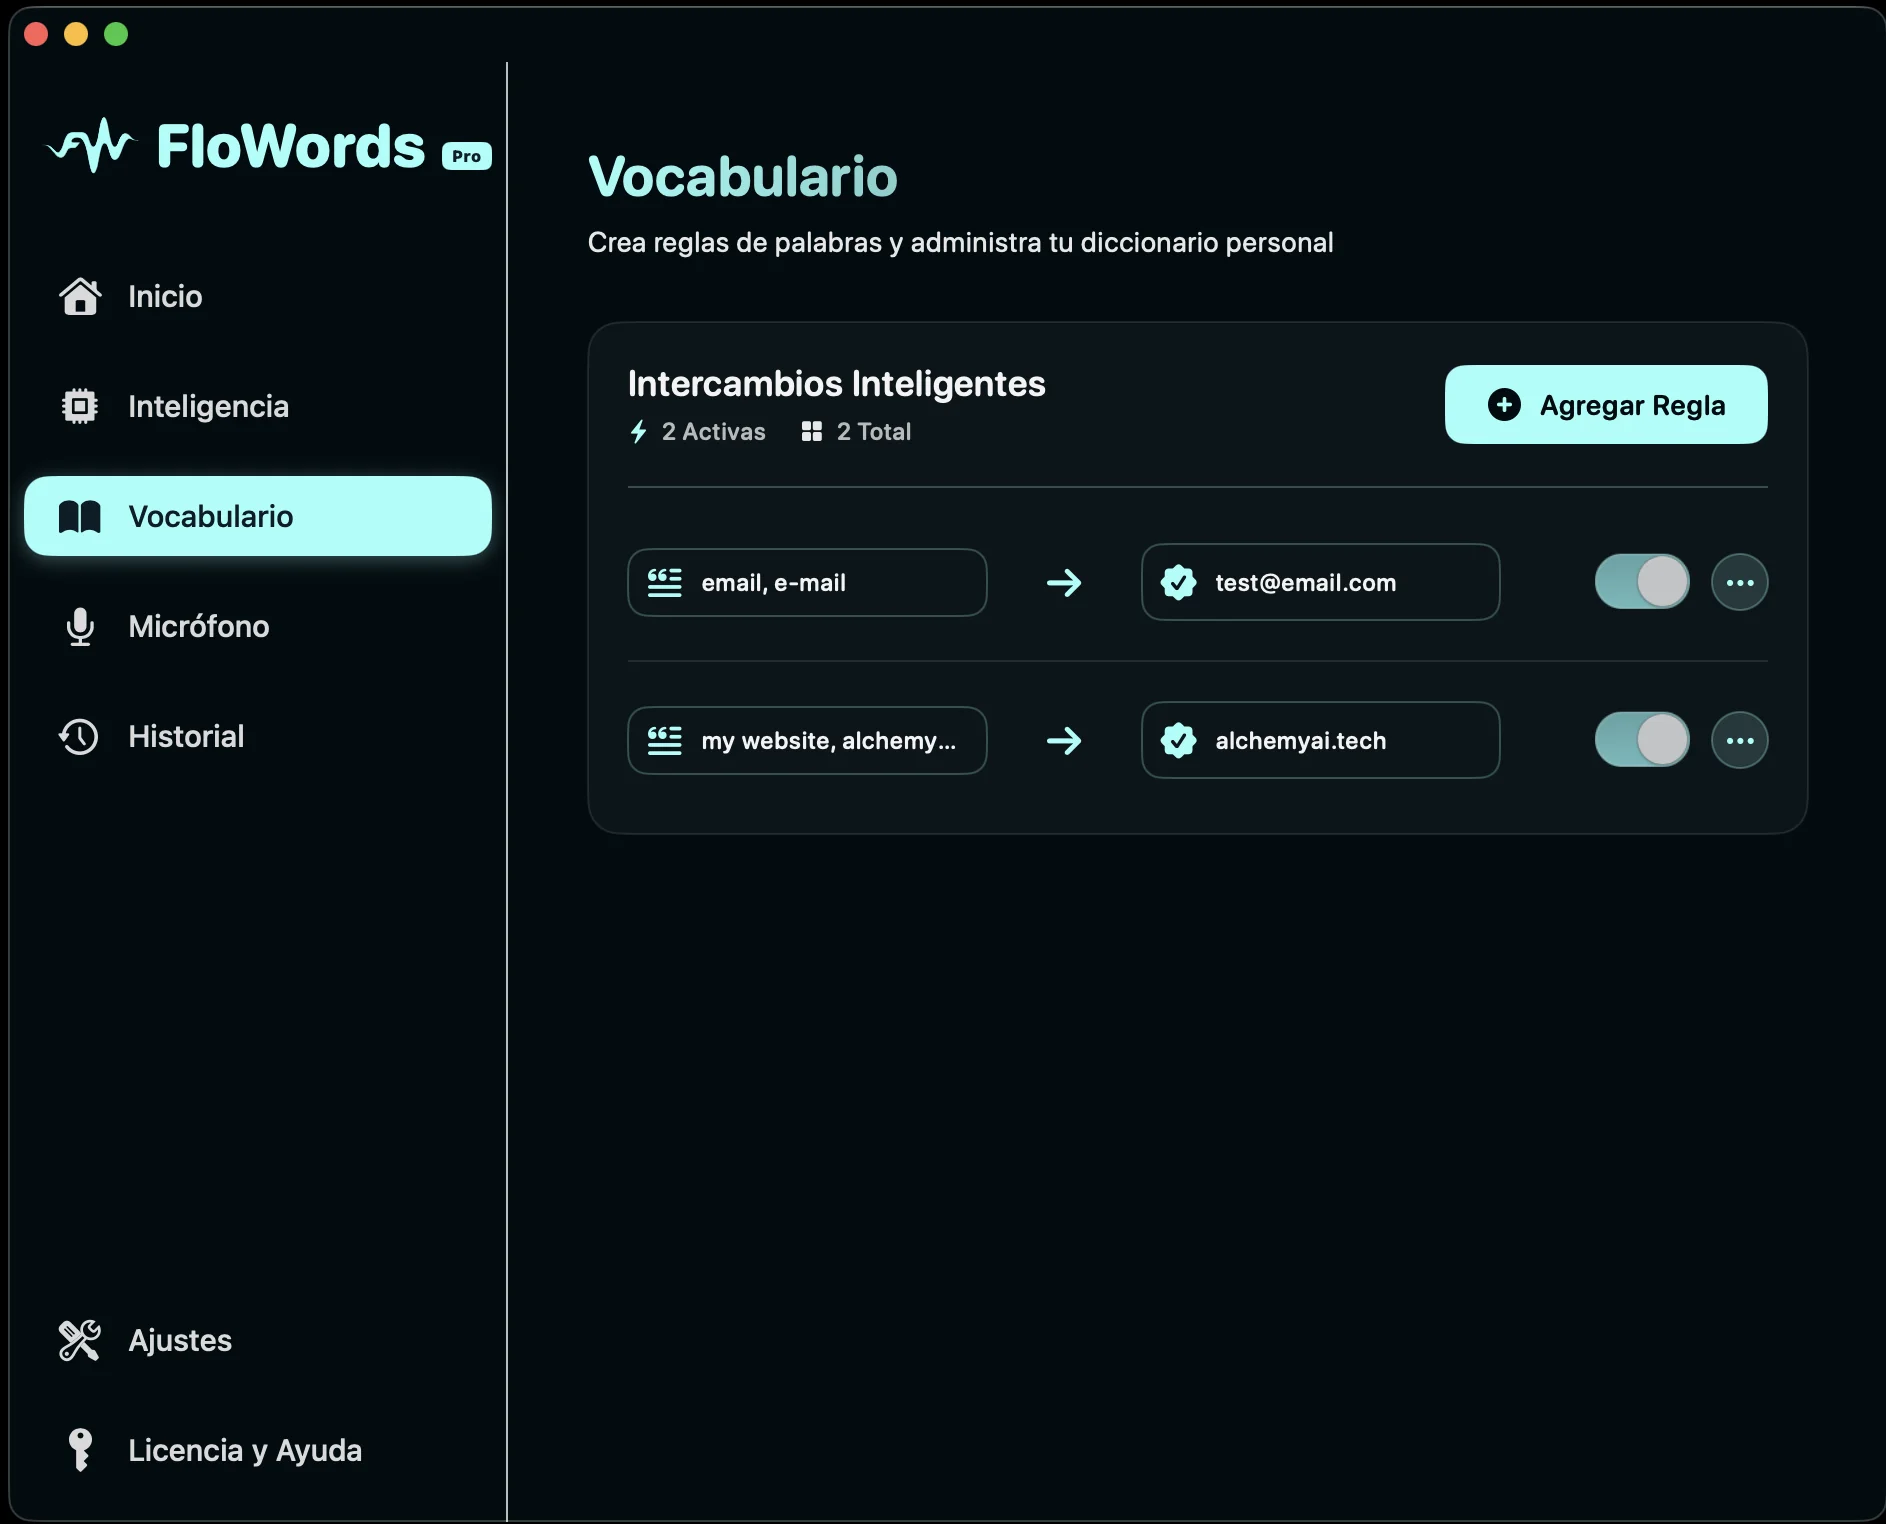
Task: Click the tools icon for Ajustes
Action: pyautogui.click(x=79, y=1341)
